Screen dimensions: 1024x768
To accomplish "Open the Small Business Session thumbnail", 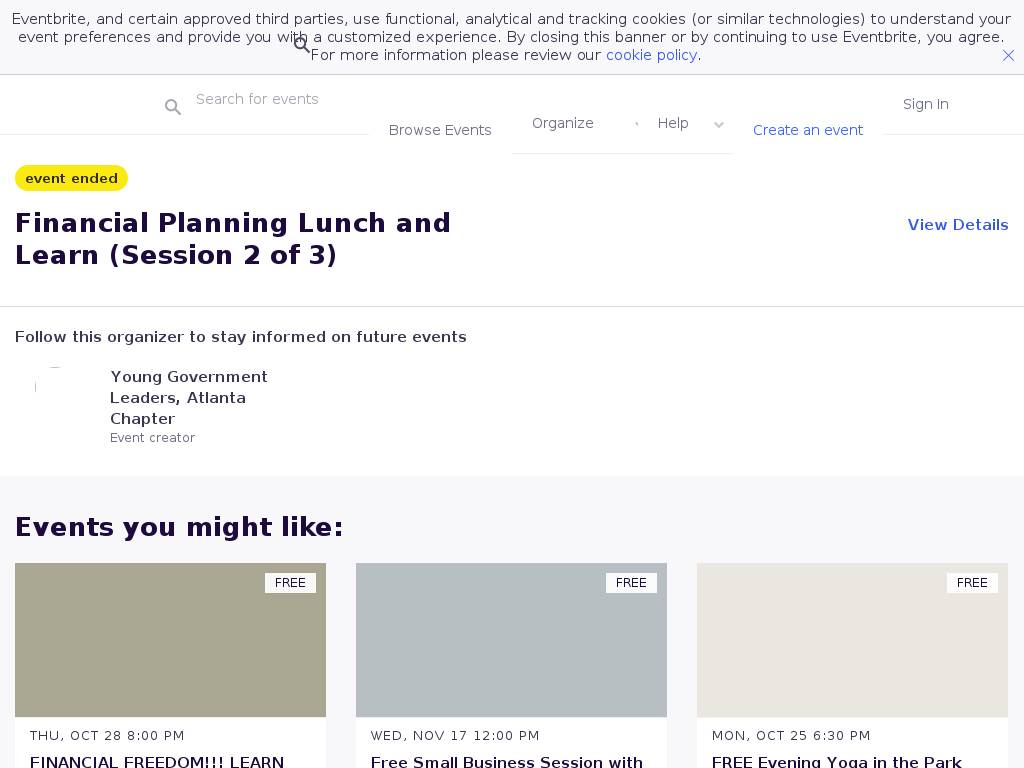I will pos(511,640).
